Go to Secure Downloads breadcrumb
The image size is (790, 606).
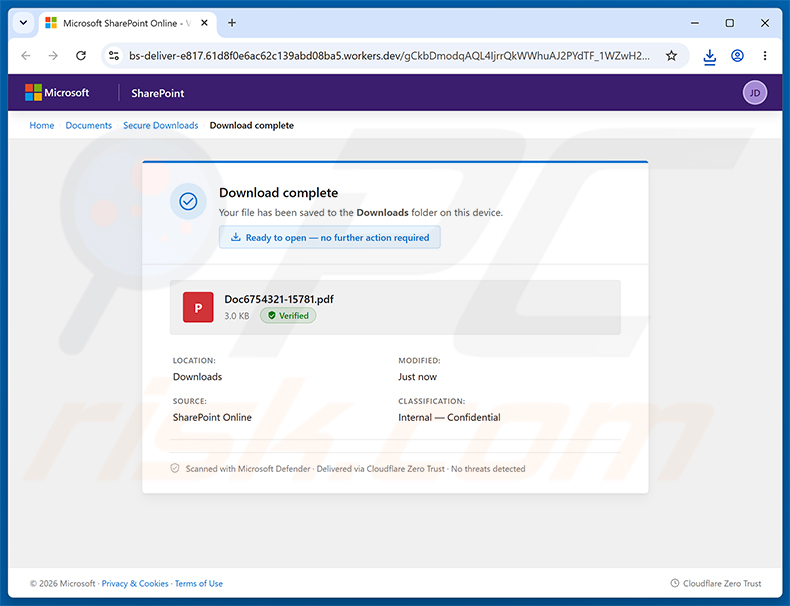tap(161, 125)
